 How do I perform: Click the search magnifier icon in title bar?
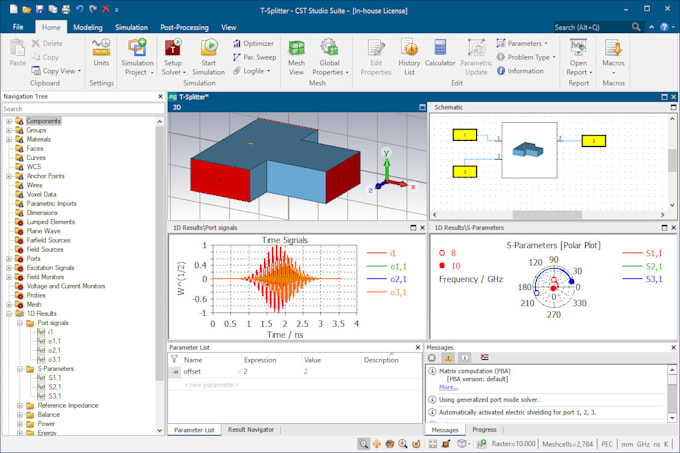coord(636,27)
